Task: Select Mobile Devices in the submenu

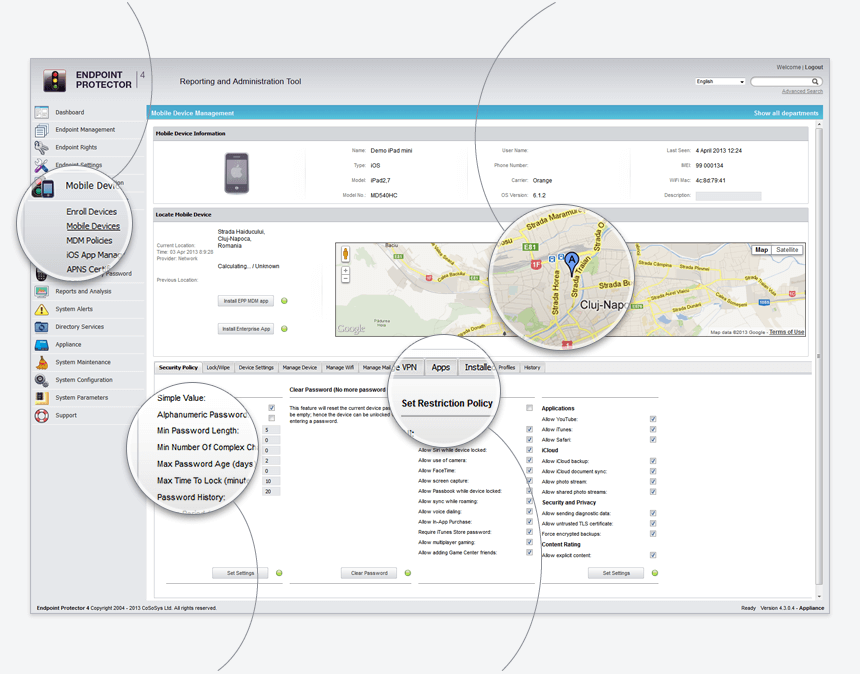Action: pos(93,226)
